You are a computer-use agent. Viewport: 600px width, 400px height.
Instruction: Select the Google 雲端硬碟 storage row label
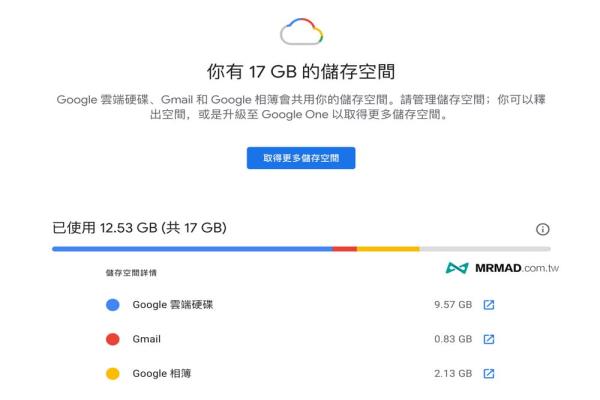(x=173, y=305)
